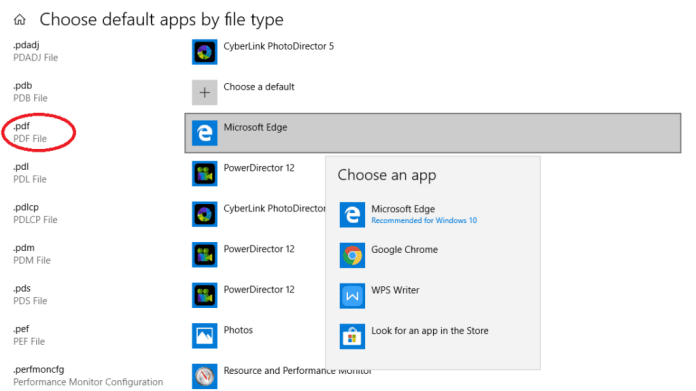Pick WPS Writer icon in Choose an app
696x391 pixels.
point(352,296)
